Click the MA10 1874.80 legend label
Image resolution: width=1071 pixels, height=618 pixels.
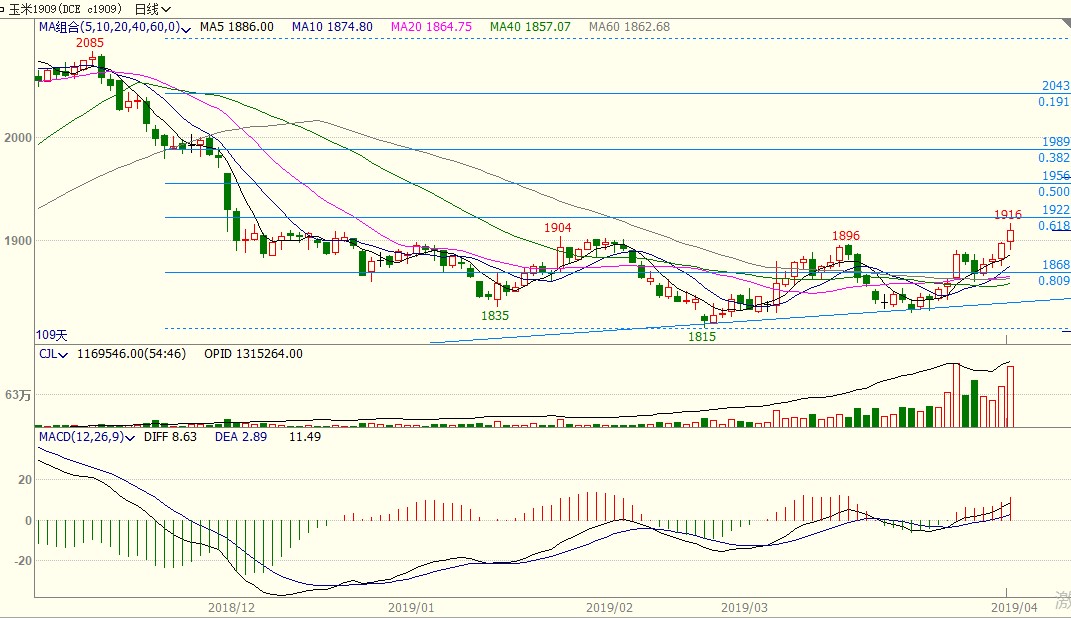point(333,27)
